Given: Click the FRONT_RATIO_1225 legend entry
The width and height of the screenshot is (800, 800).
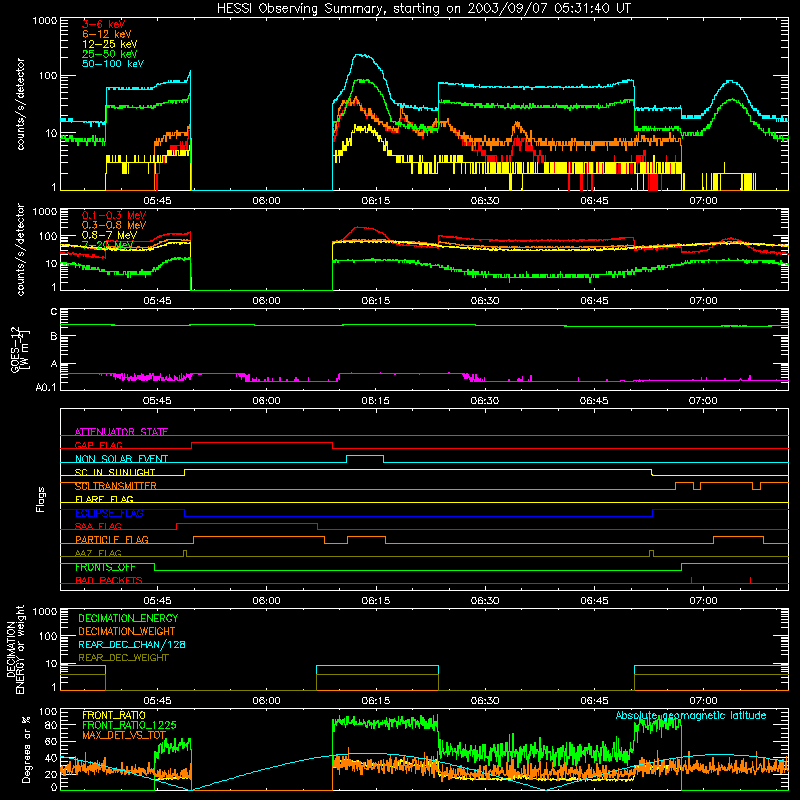Looking at the screenshot, I should point(129,725).
